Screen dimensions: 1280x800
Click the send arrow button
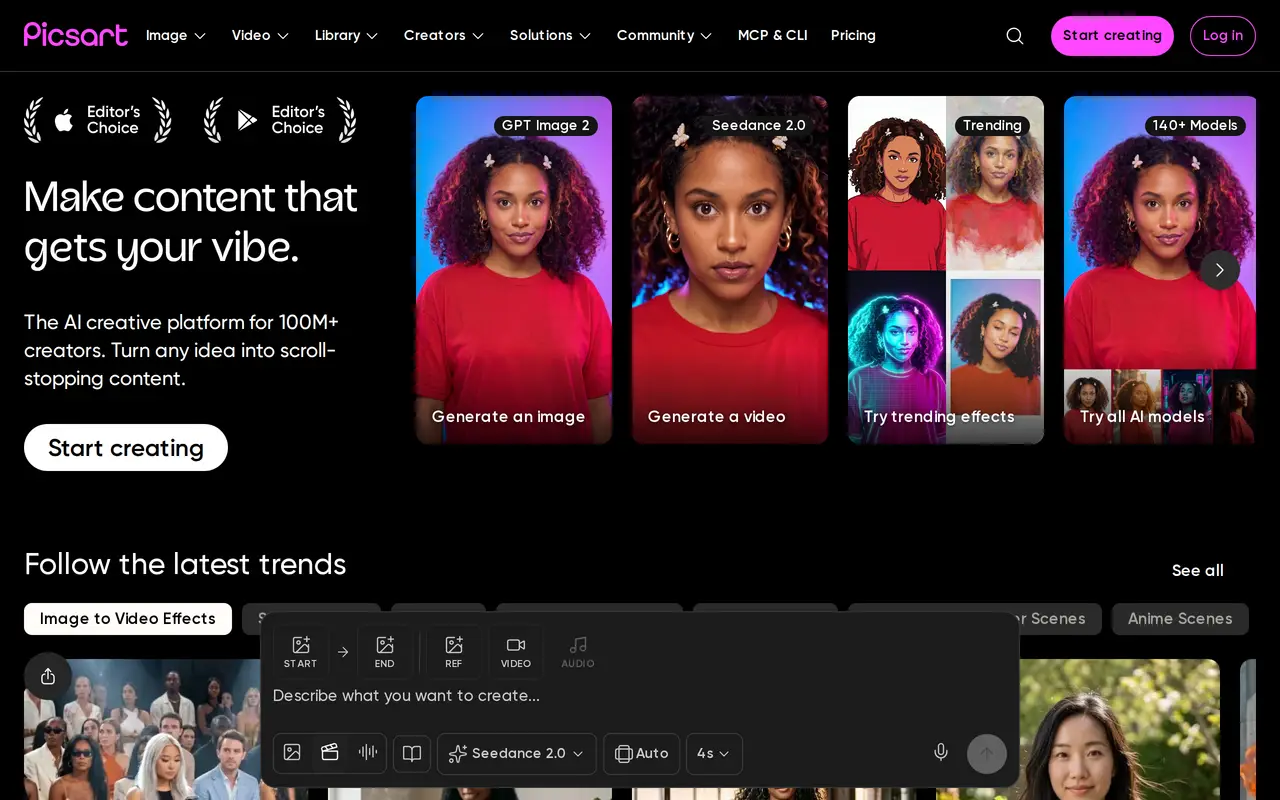tap(987, 754)
